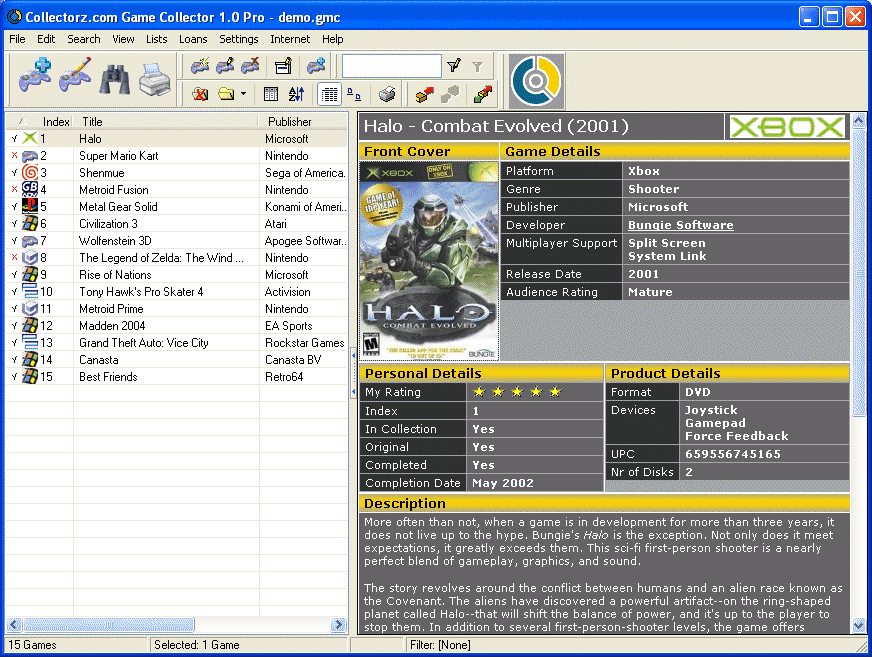Select Tony Hawk's Pro Skater 4 row
872x657 pixels.
(177, 292)
